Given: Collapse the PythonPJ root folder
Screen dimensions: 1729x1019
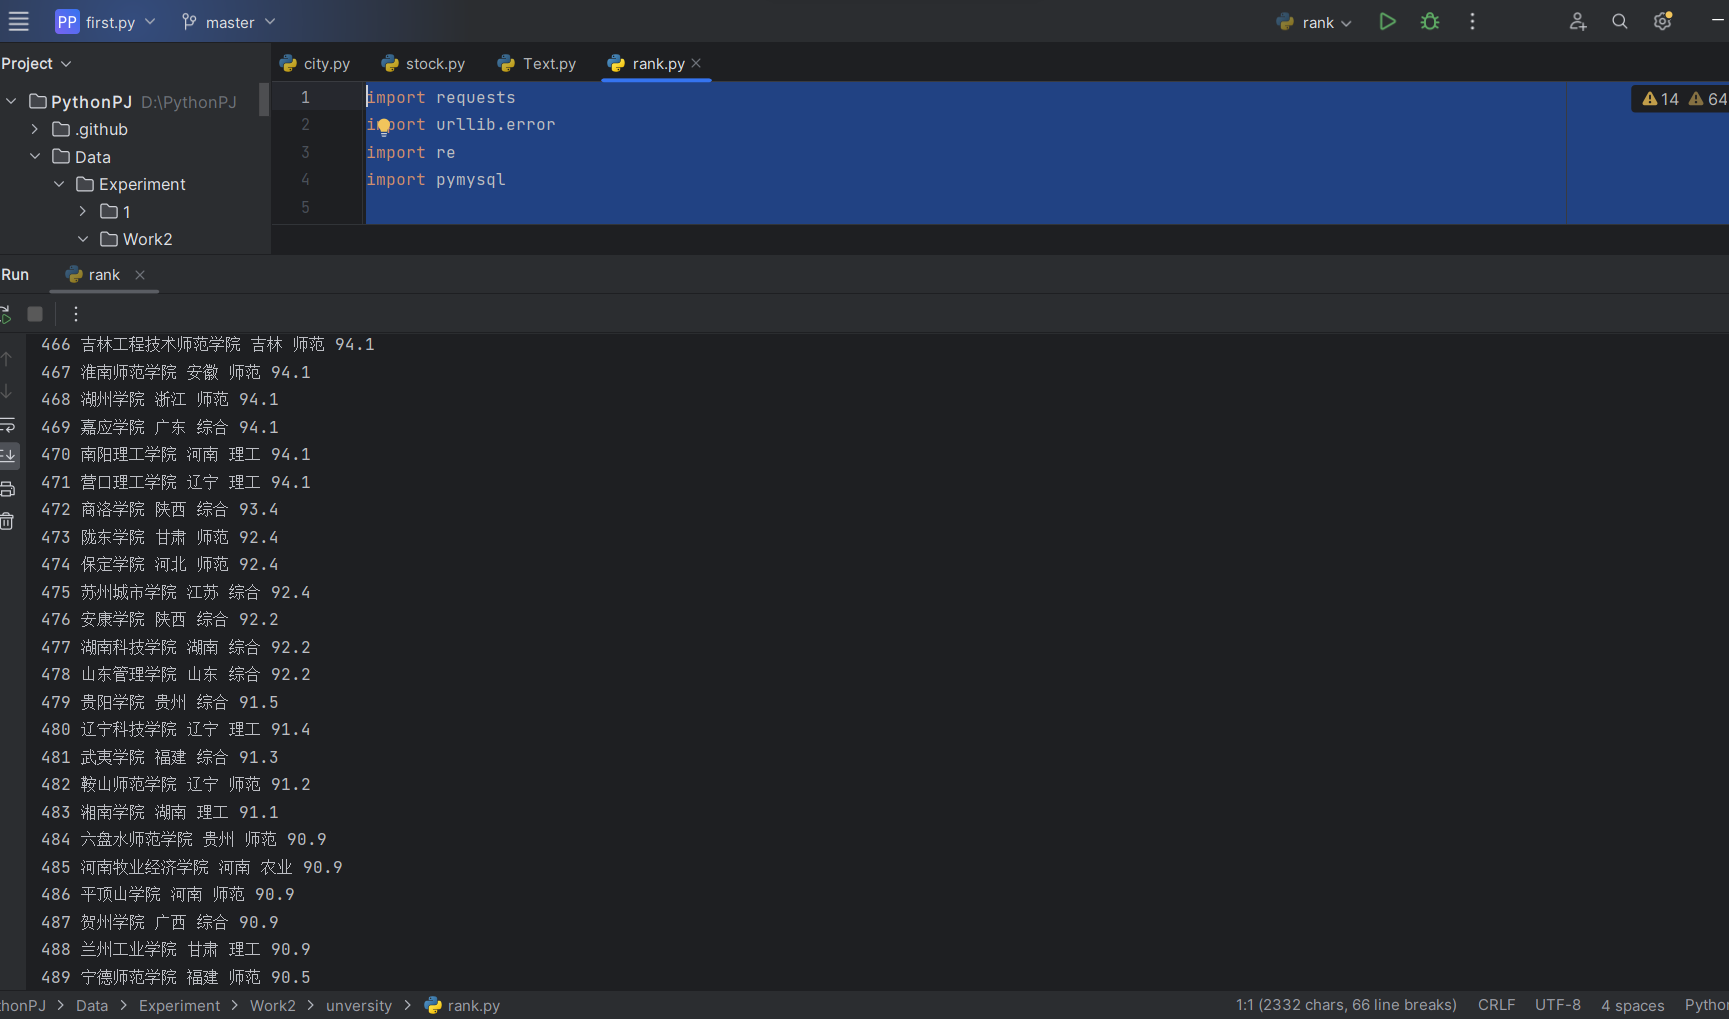Looking at the screenshot, I should tap(11, 101).
